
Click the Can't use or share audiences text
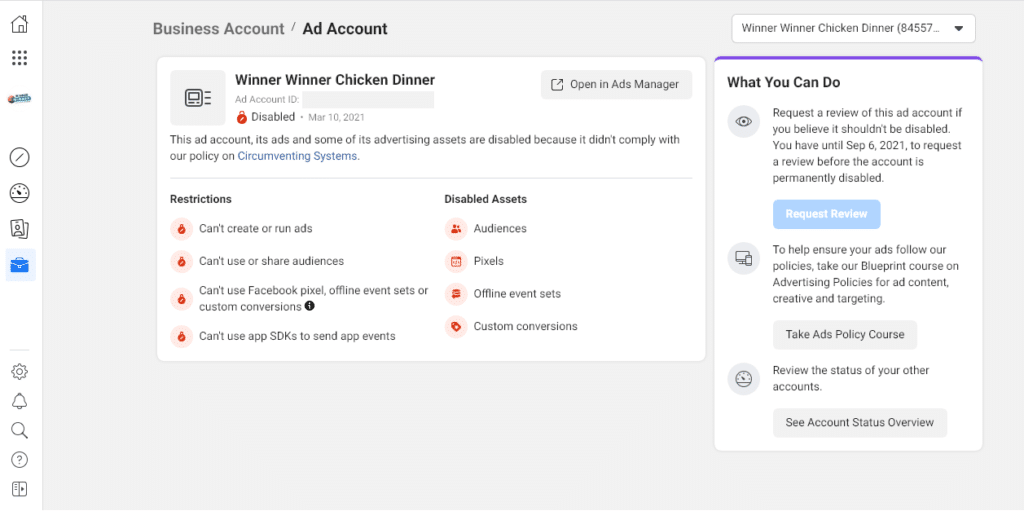272,261
